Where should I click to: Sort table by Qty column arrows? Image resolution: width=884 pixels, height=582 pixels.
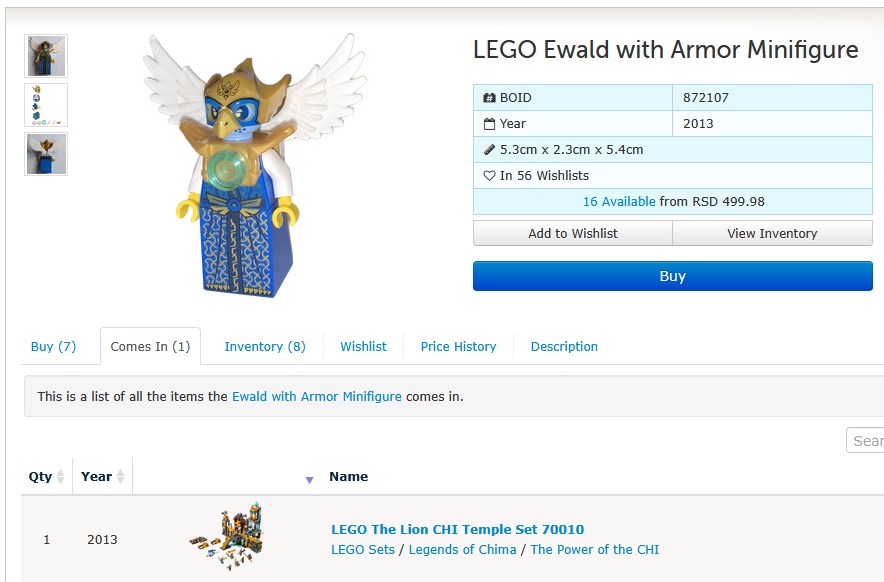pos(60,477)
